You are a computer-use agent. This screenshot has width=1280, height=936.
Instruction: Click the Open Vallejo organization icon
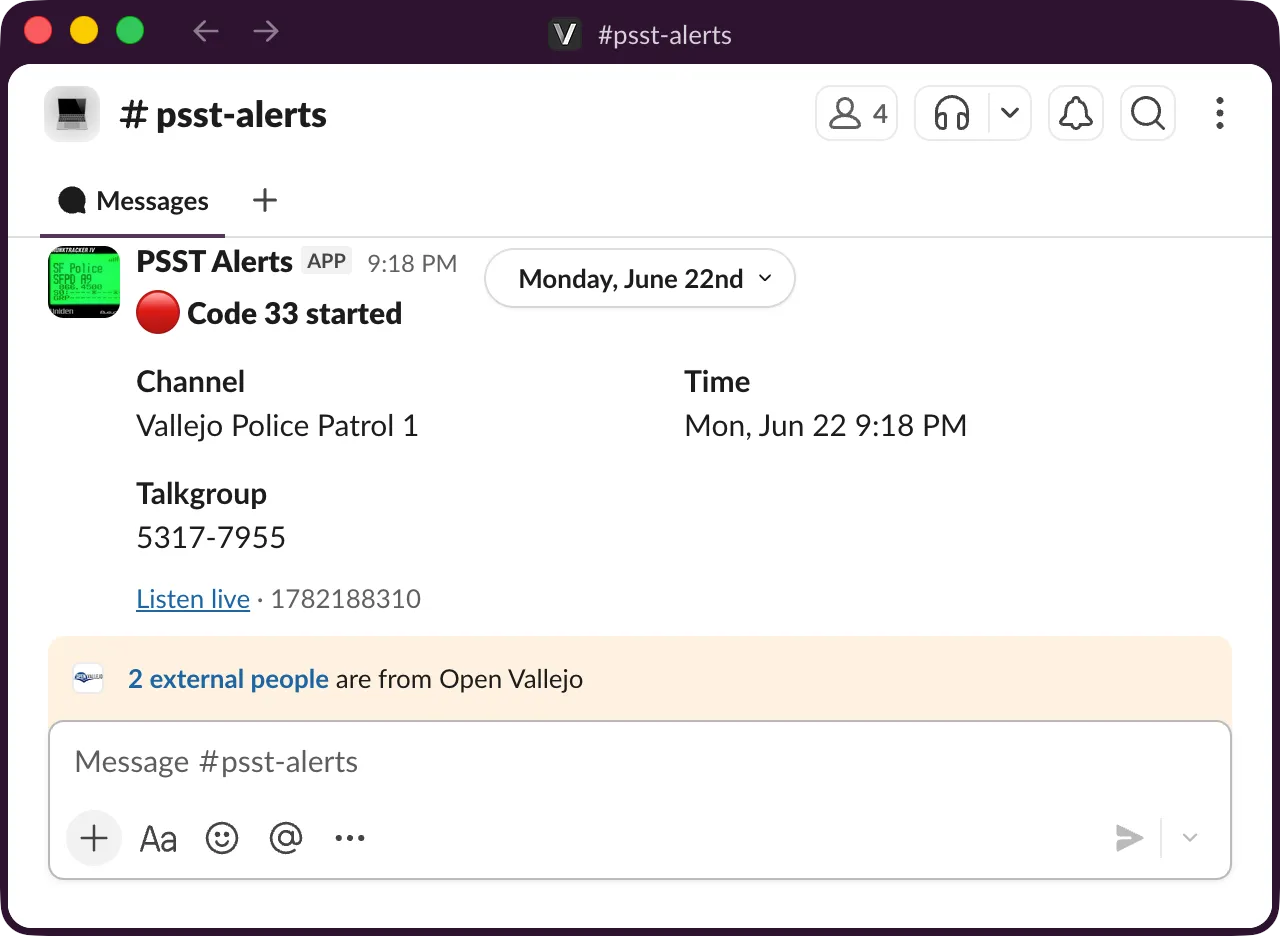click(x=88, y=679)
